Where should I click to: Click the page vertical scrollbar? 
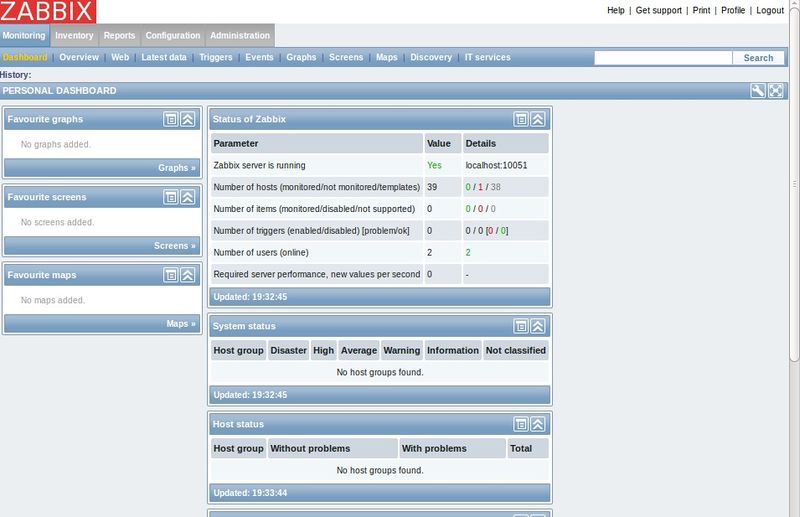coord(794,184)
